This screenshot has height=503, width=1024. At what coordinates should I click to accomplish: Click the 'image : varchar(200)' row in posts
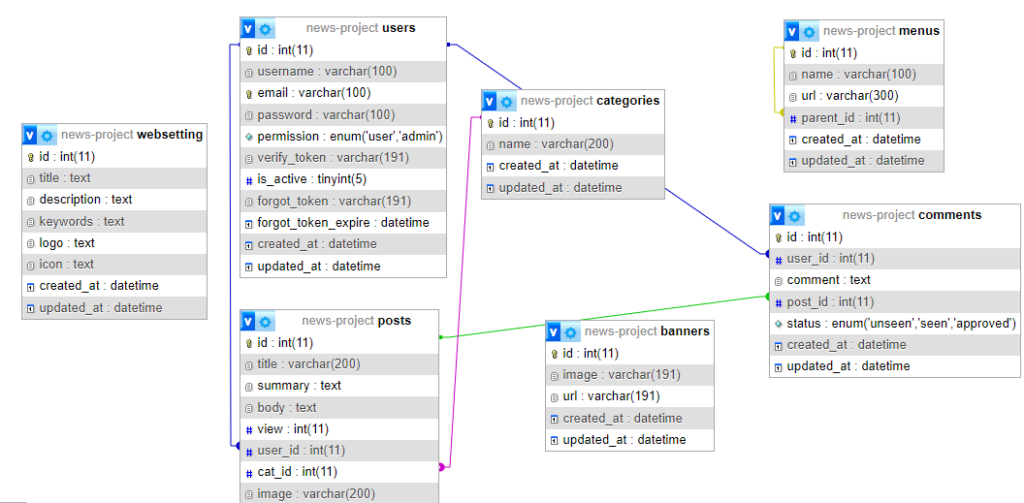tap(340, 494)
